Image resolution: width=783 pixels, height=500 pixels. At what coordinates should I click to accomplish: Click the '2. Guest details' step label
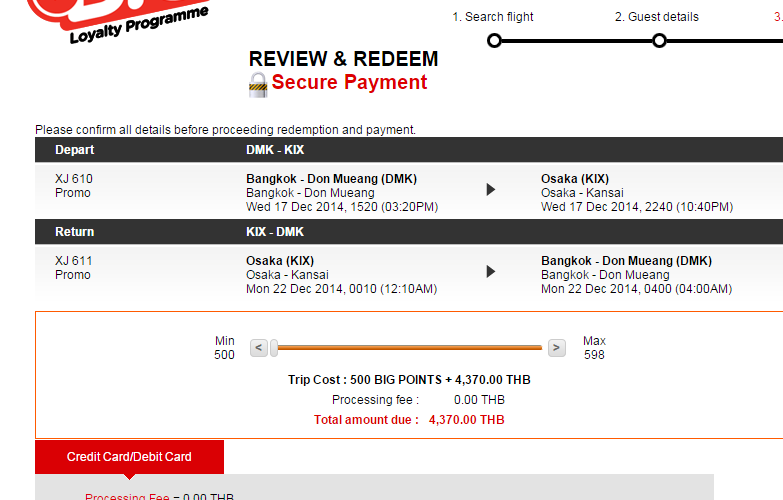coord(657,17)
